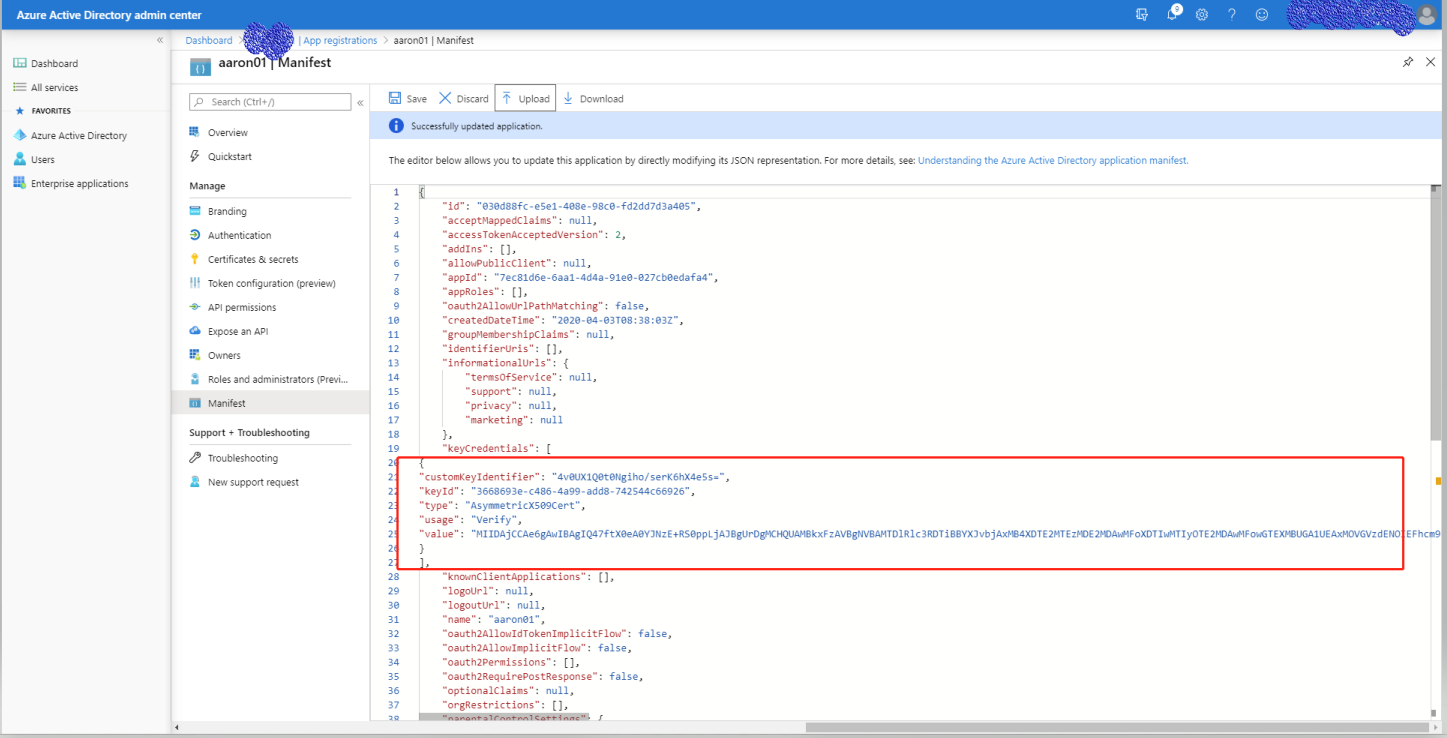
Task: Click the "usage": "Verify" line
Action: 470,520
